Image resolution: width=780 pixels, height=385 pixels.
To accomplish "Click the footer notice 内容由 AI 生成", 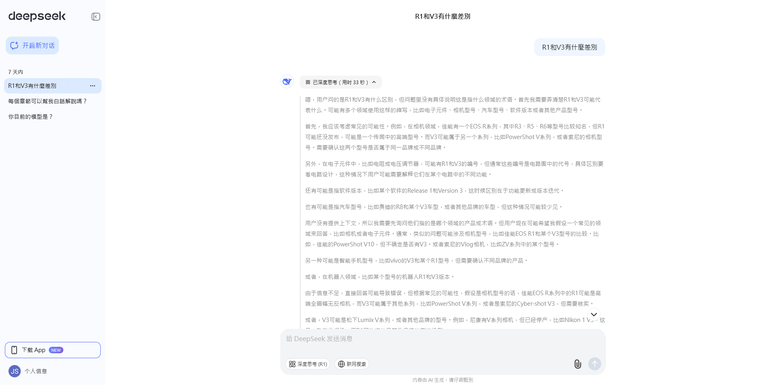I will [x=443, y=380].
